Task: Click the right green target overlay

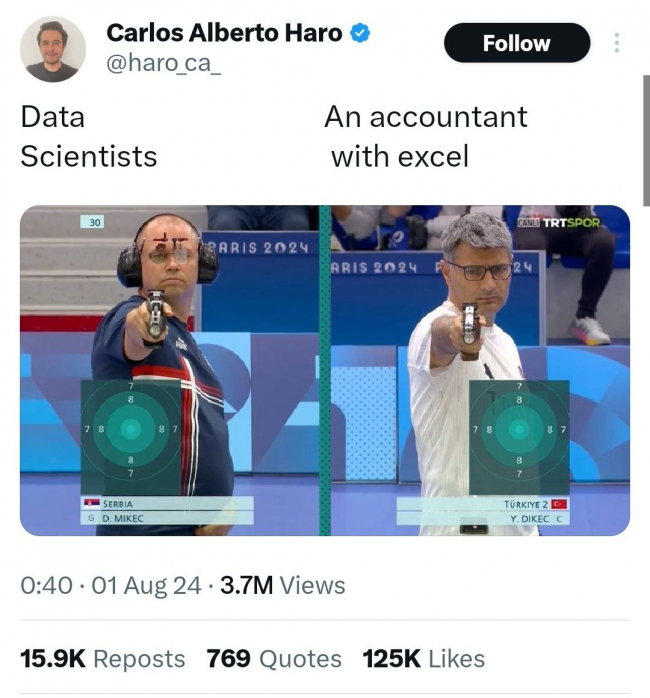Action: click(519, 430)
